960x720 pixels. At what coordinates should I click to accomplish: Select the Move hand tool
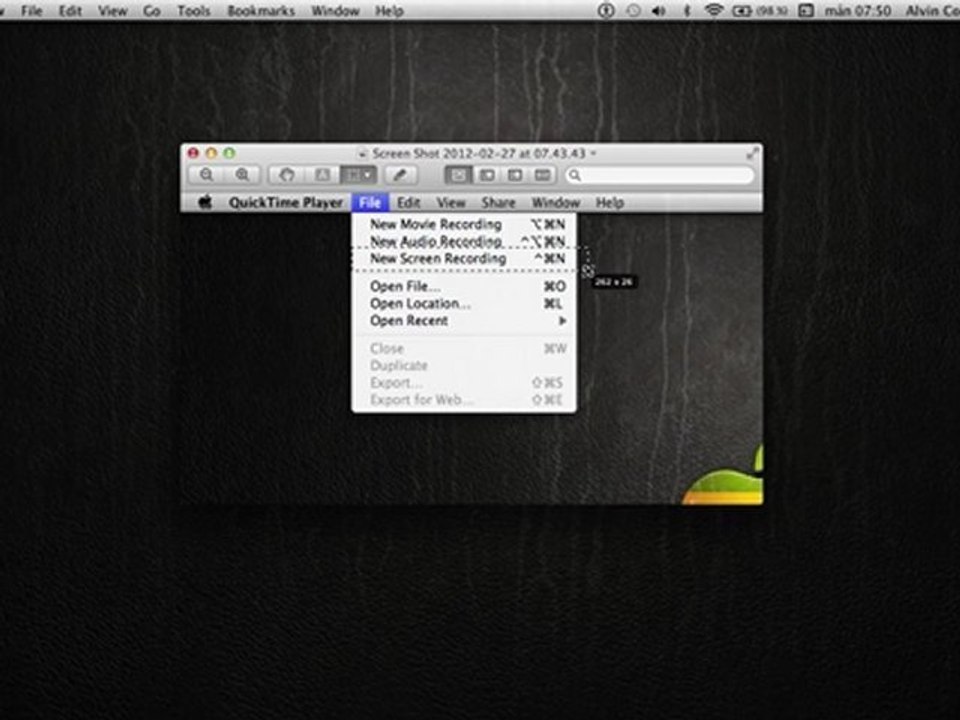pos(287,175)
